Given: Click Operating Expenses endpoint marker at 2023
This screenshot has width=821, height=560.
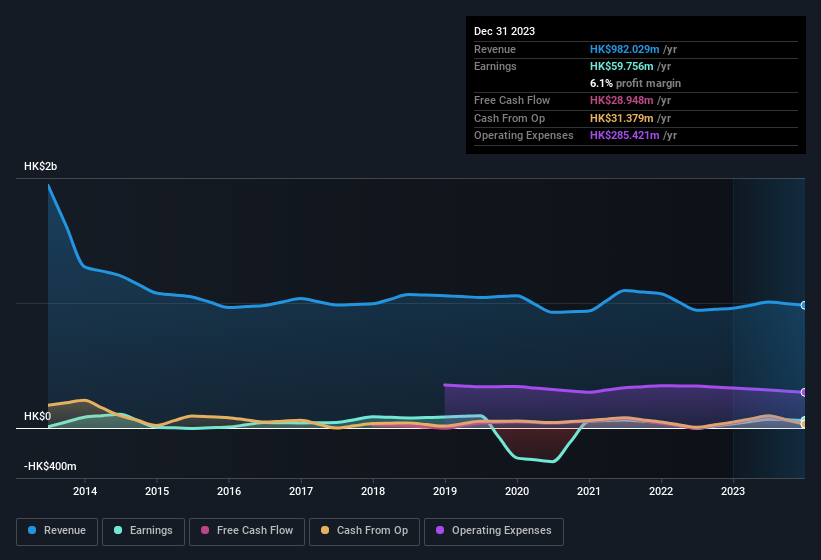Looking at the screenshot, I should click(804, 392).
